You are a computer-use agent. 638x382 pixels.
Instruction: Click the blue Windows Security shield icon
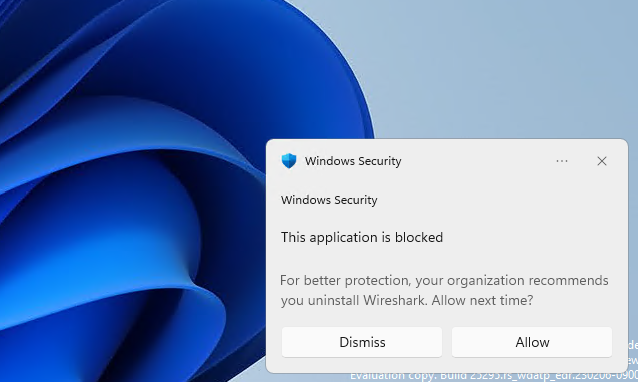(x=289, y=161)
